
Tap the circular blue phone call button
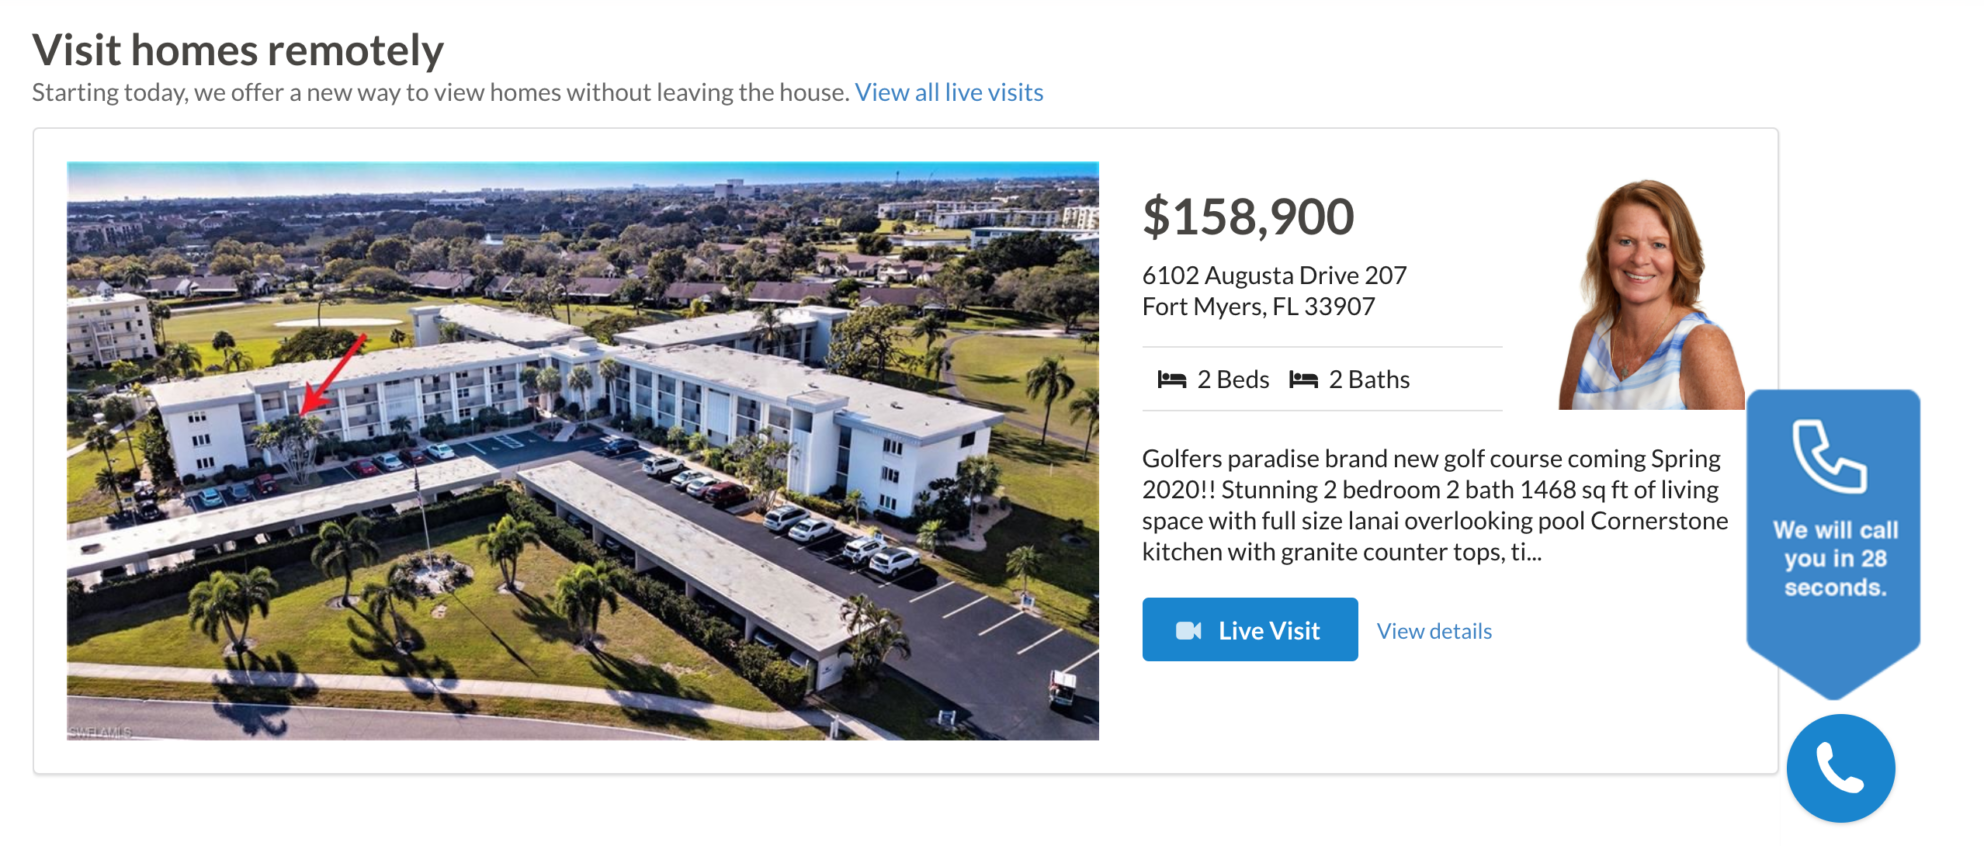pyautogui.click(x=1839, y=767)
